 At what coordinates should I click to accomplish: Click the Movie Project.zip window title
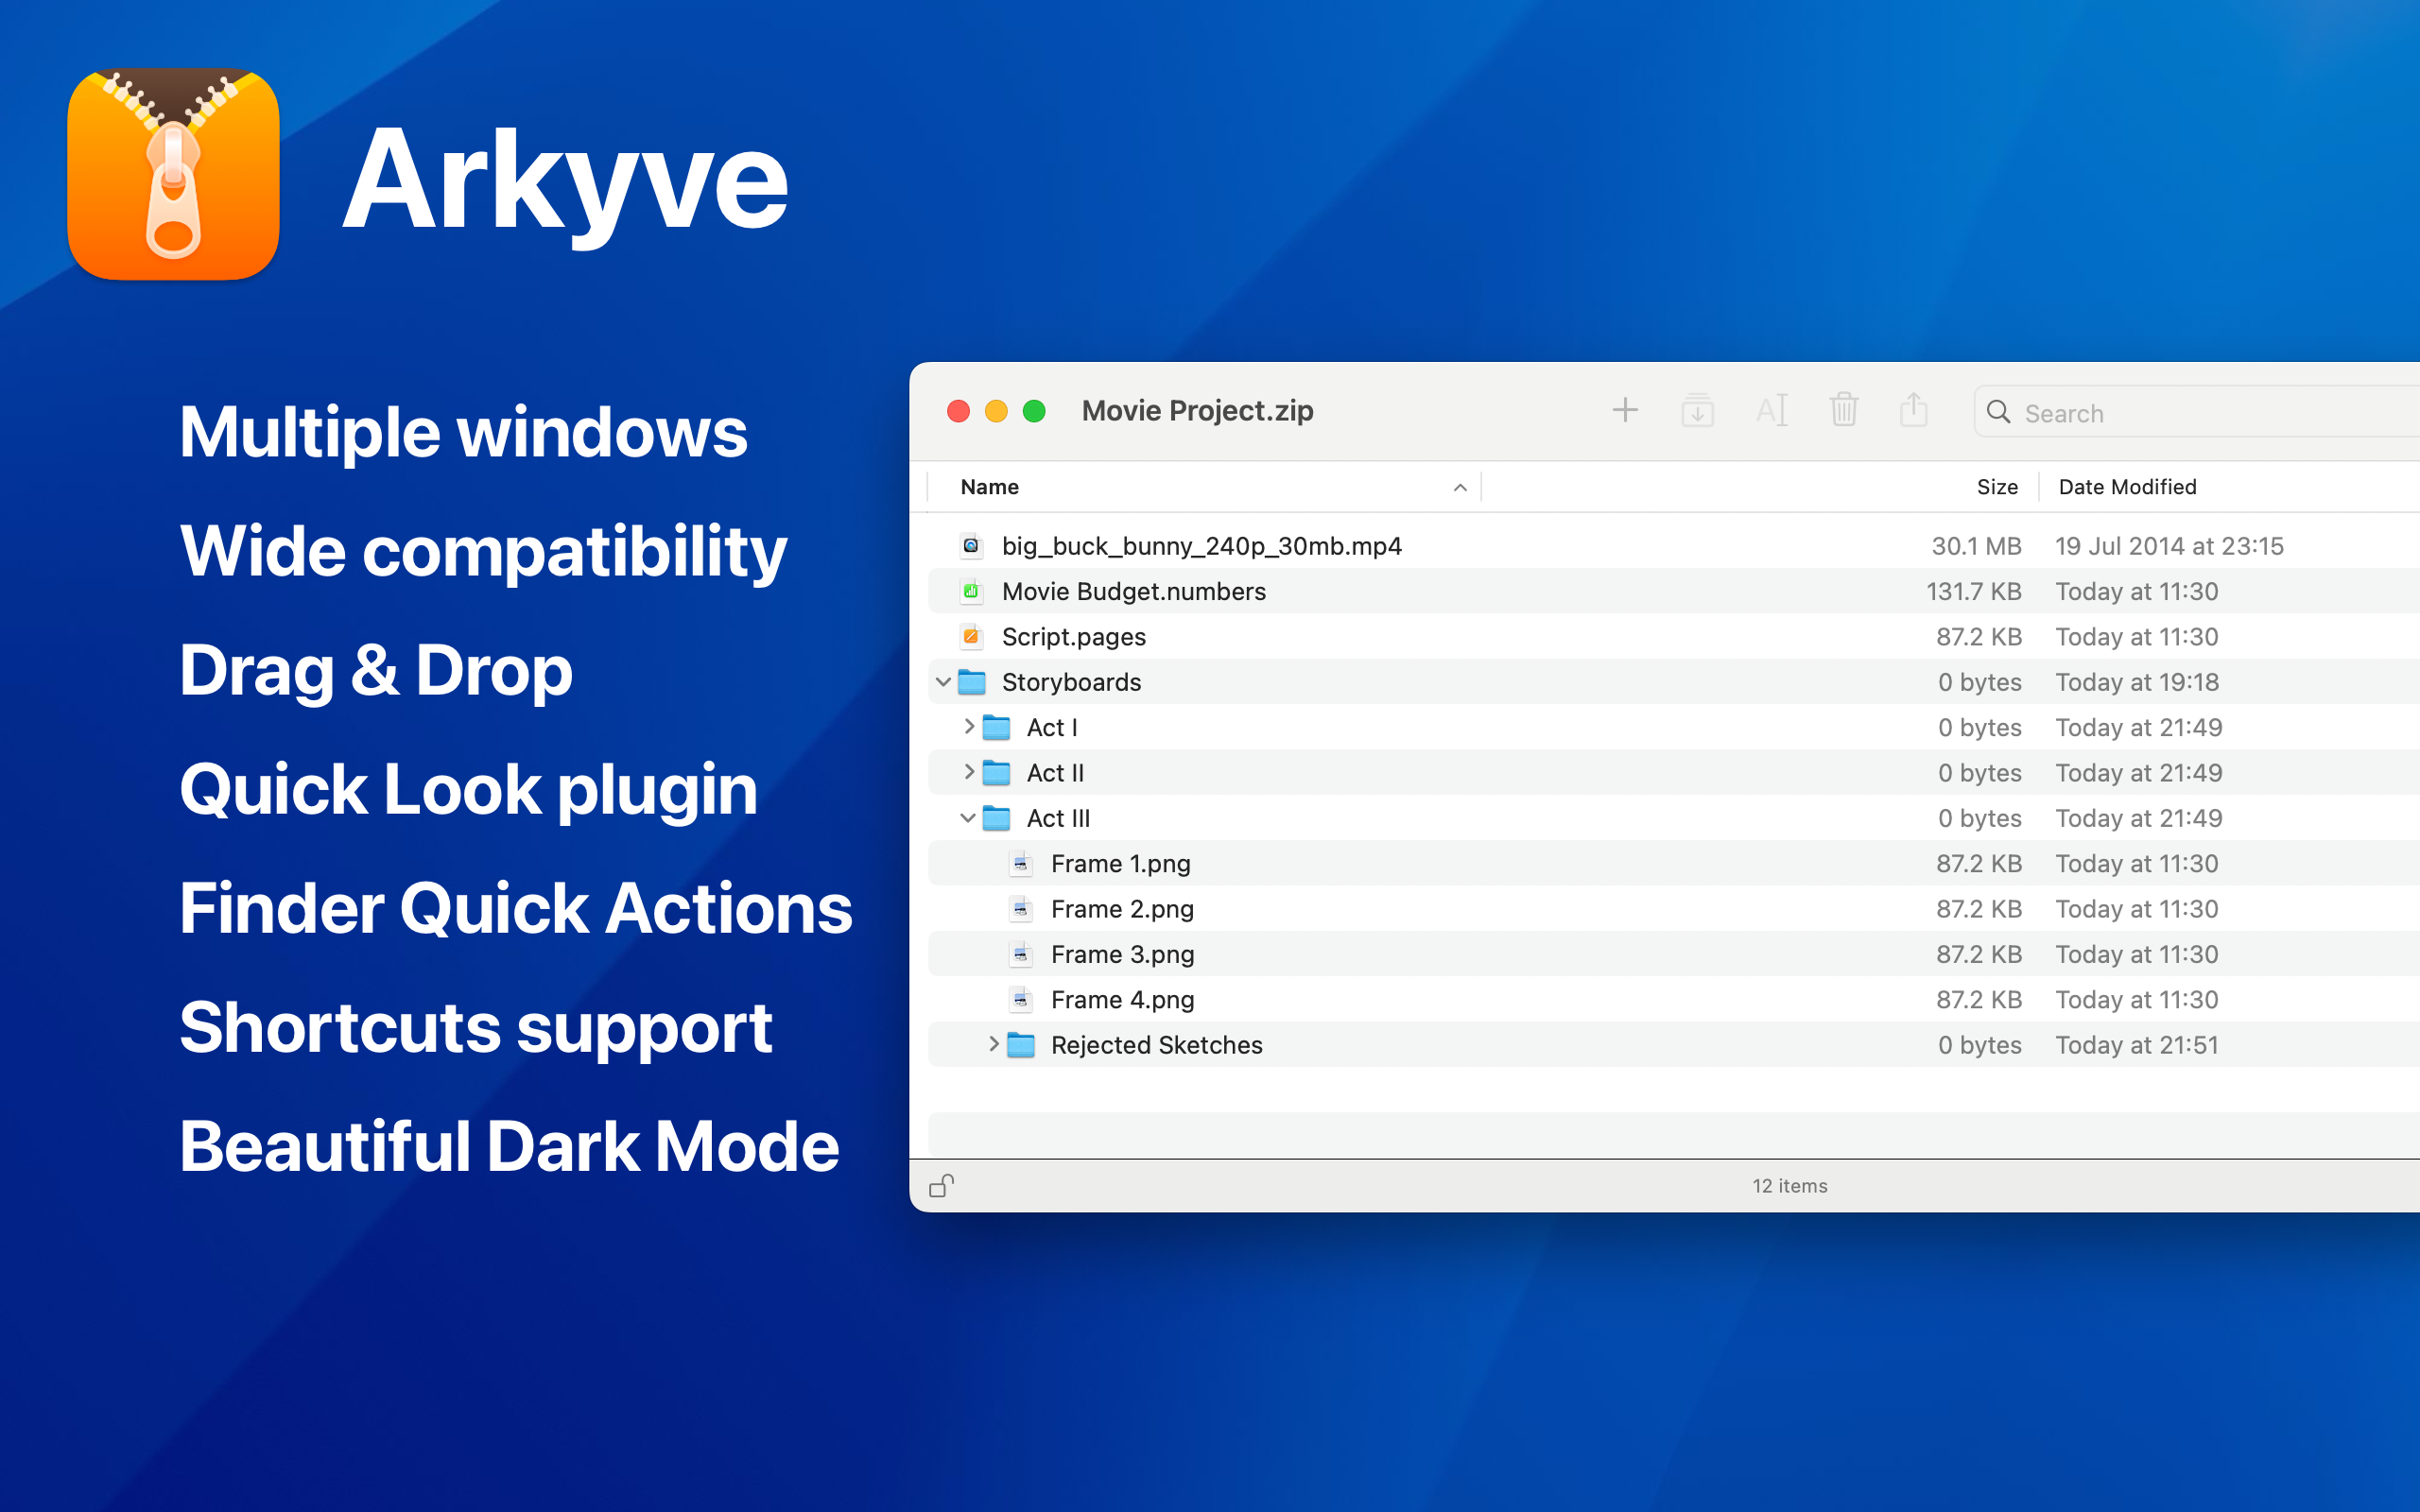coord(1197,411)
